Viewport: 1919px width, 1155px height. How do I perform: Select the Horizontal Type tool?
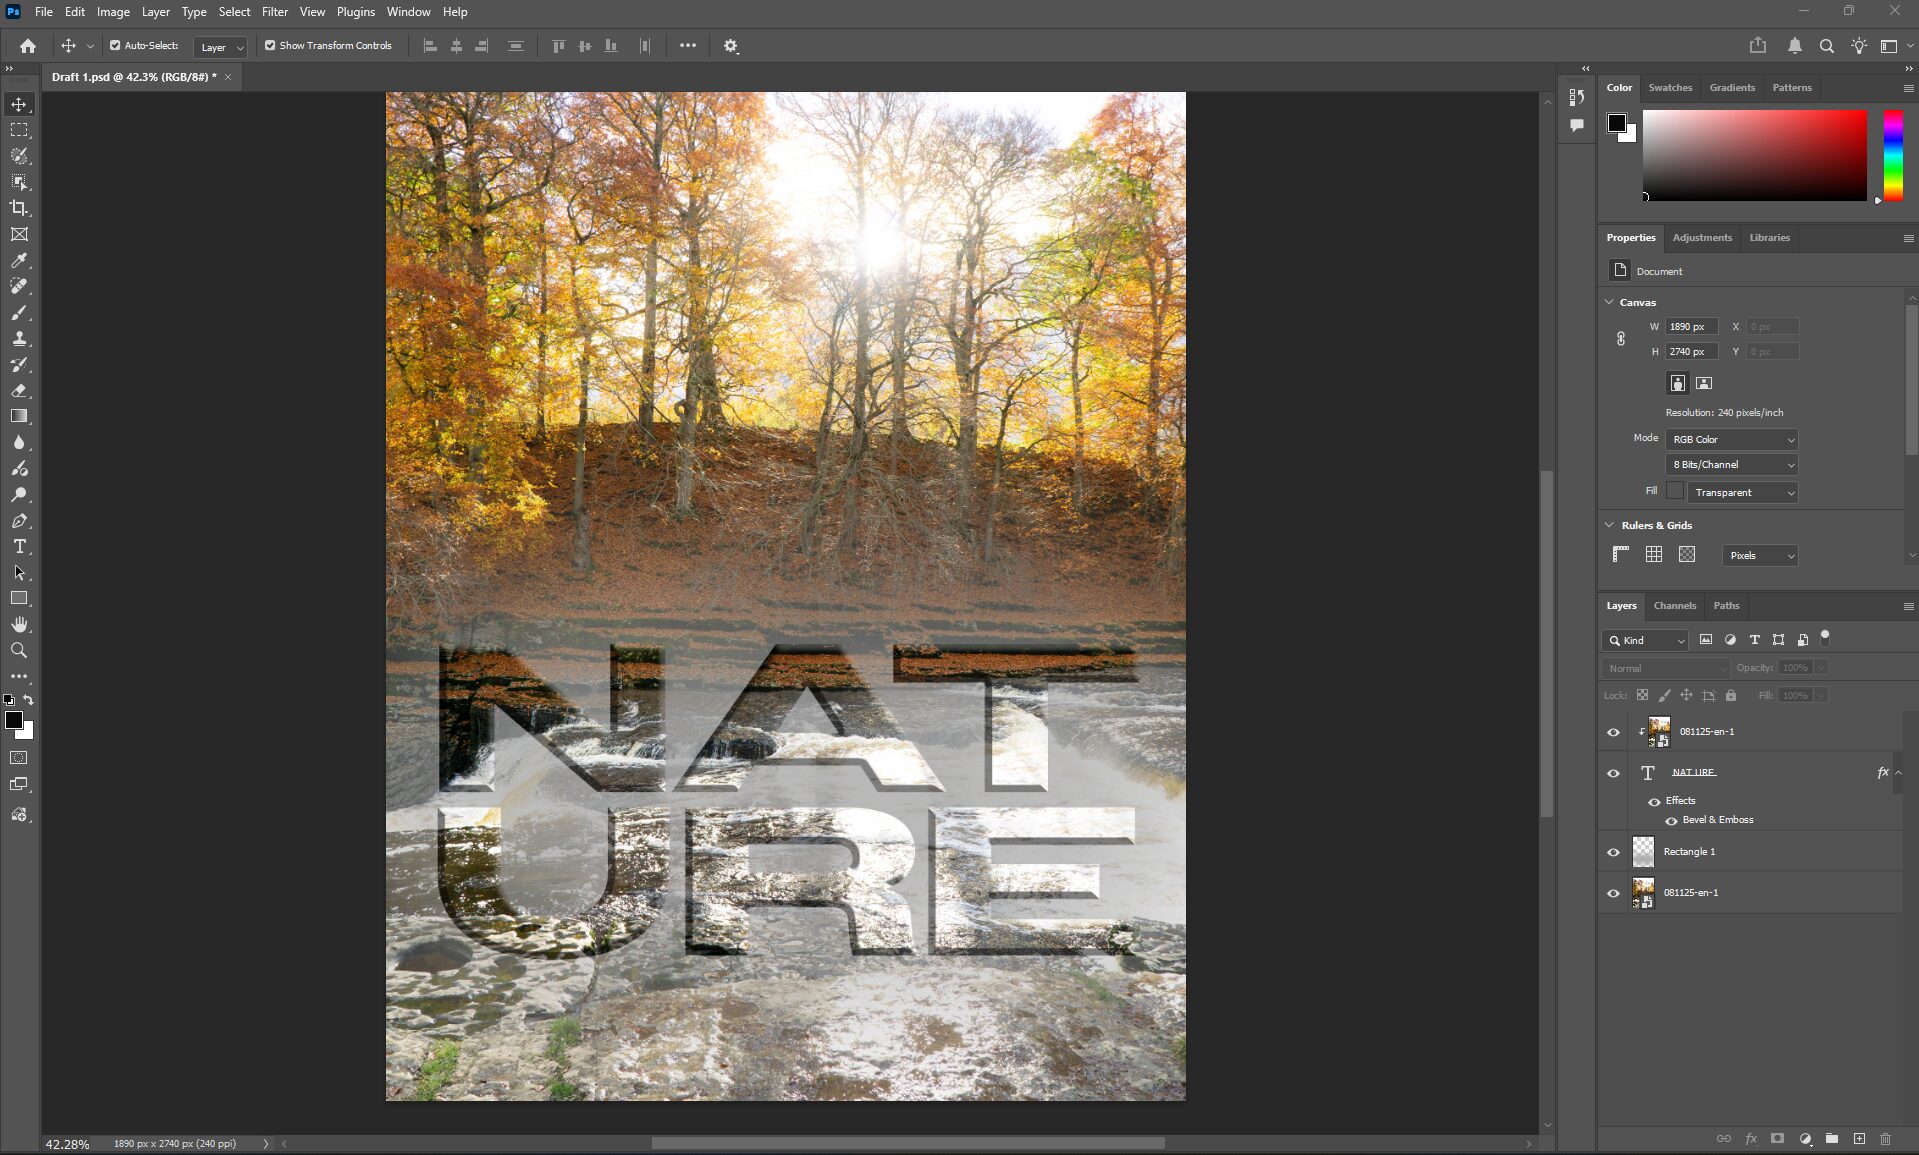pos(19,547)
